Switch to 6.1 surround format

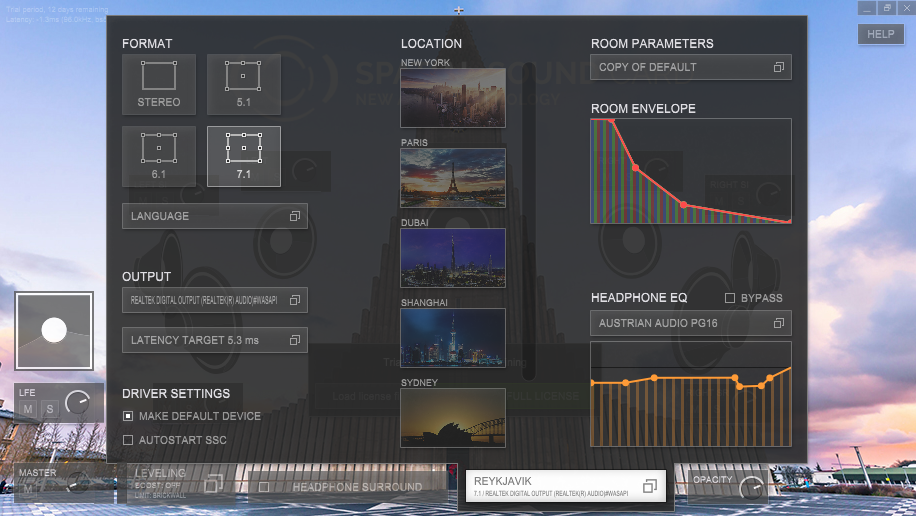[158, 156]
